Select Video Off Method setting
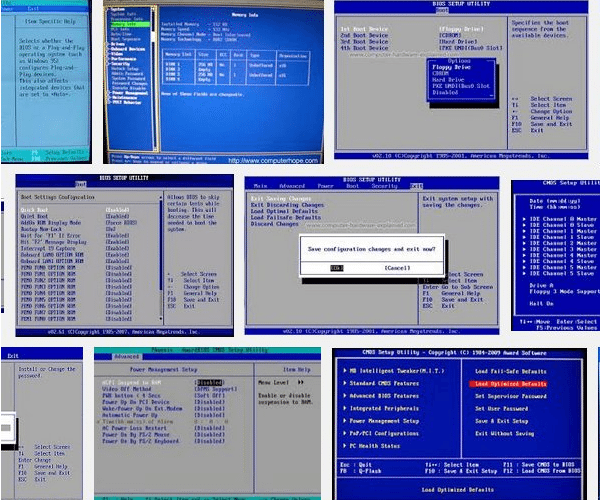Viewport: 600px width, 500px height. pyautogui.click(x=126, y=389)
